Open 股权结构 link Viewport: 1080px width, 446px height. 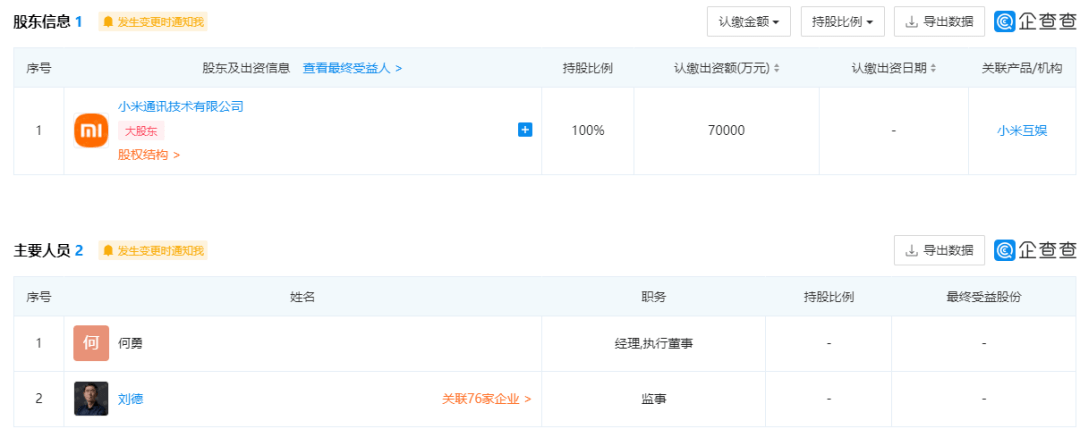pyautogui.click(x=149, y=155)
